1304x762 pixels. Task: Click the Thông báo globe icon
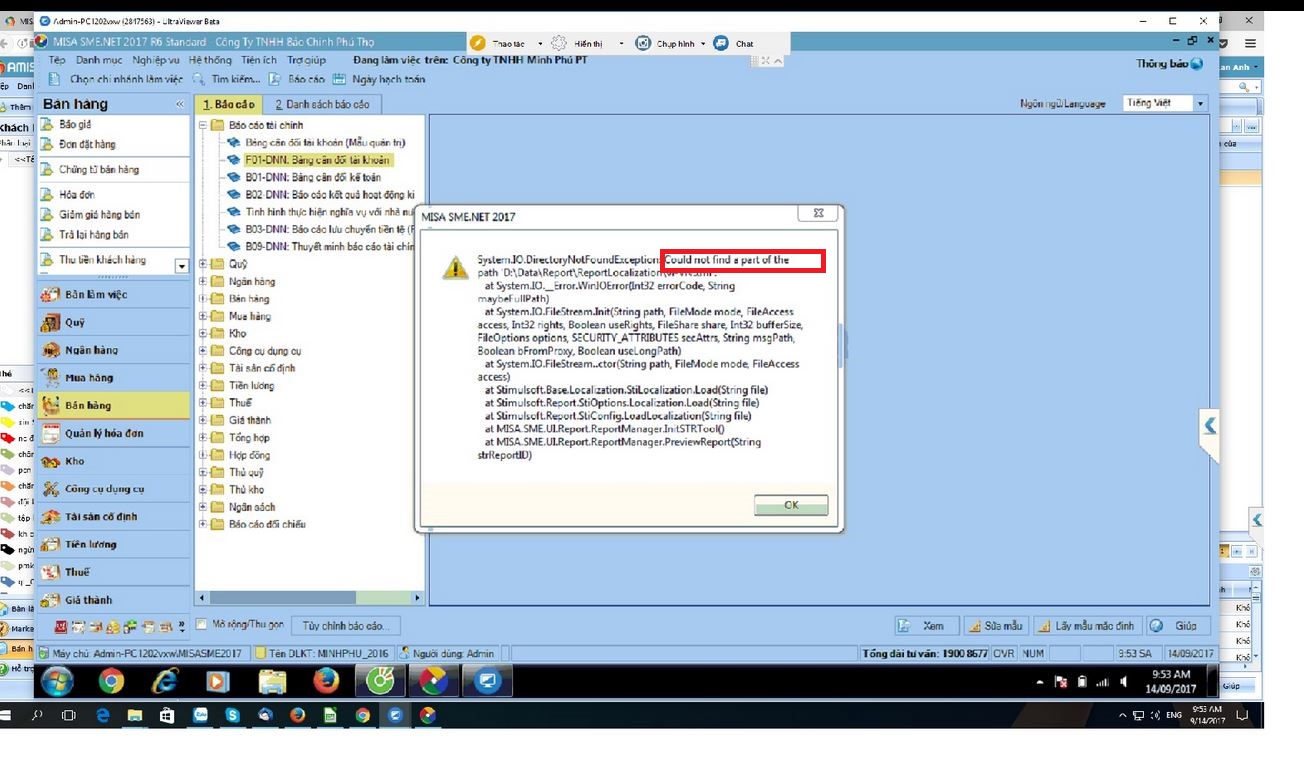(x=1197, y=64)
